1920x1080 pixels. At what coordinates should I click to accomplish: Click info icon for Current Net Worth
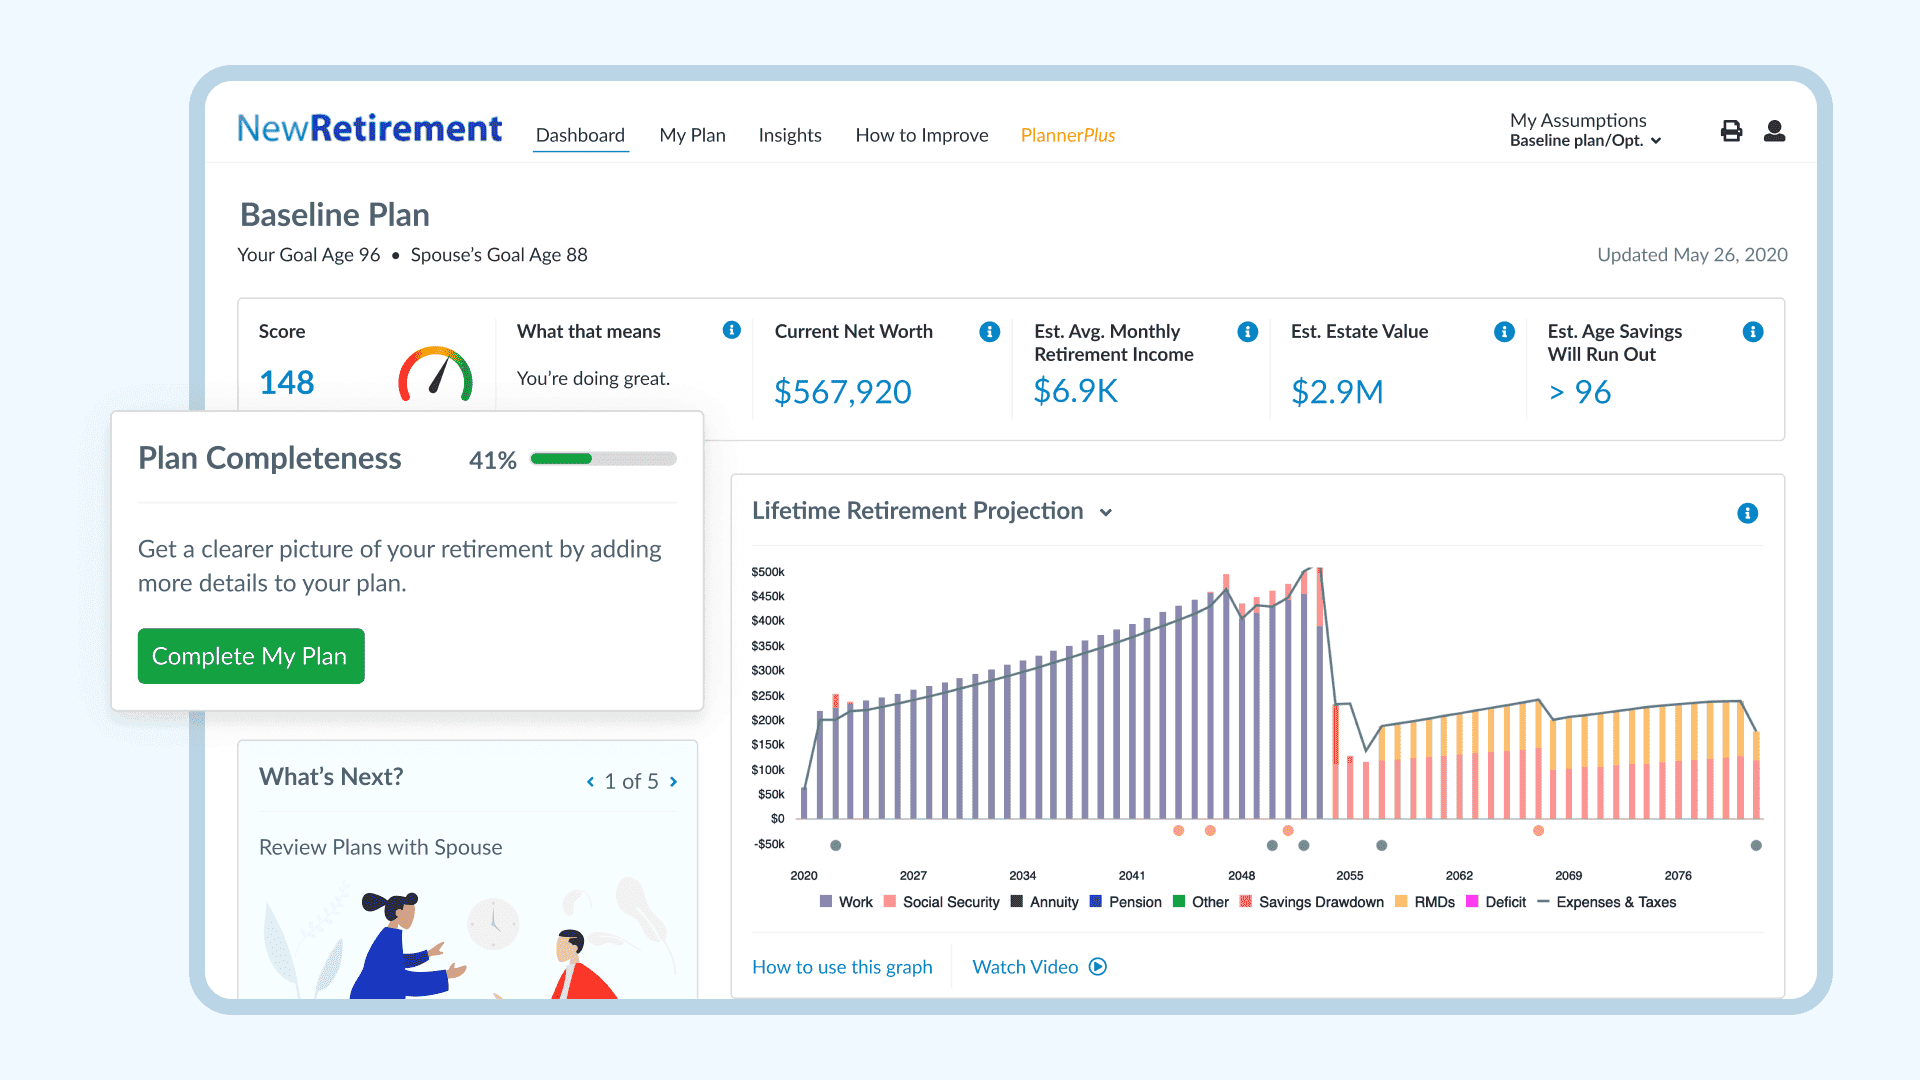point(990,332)
